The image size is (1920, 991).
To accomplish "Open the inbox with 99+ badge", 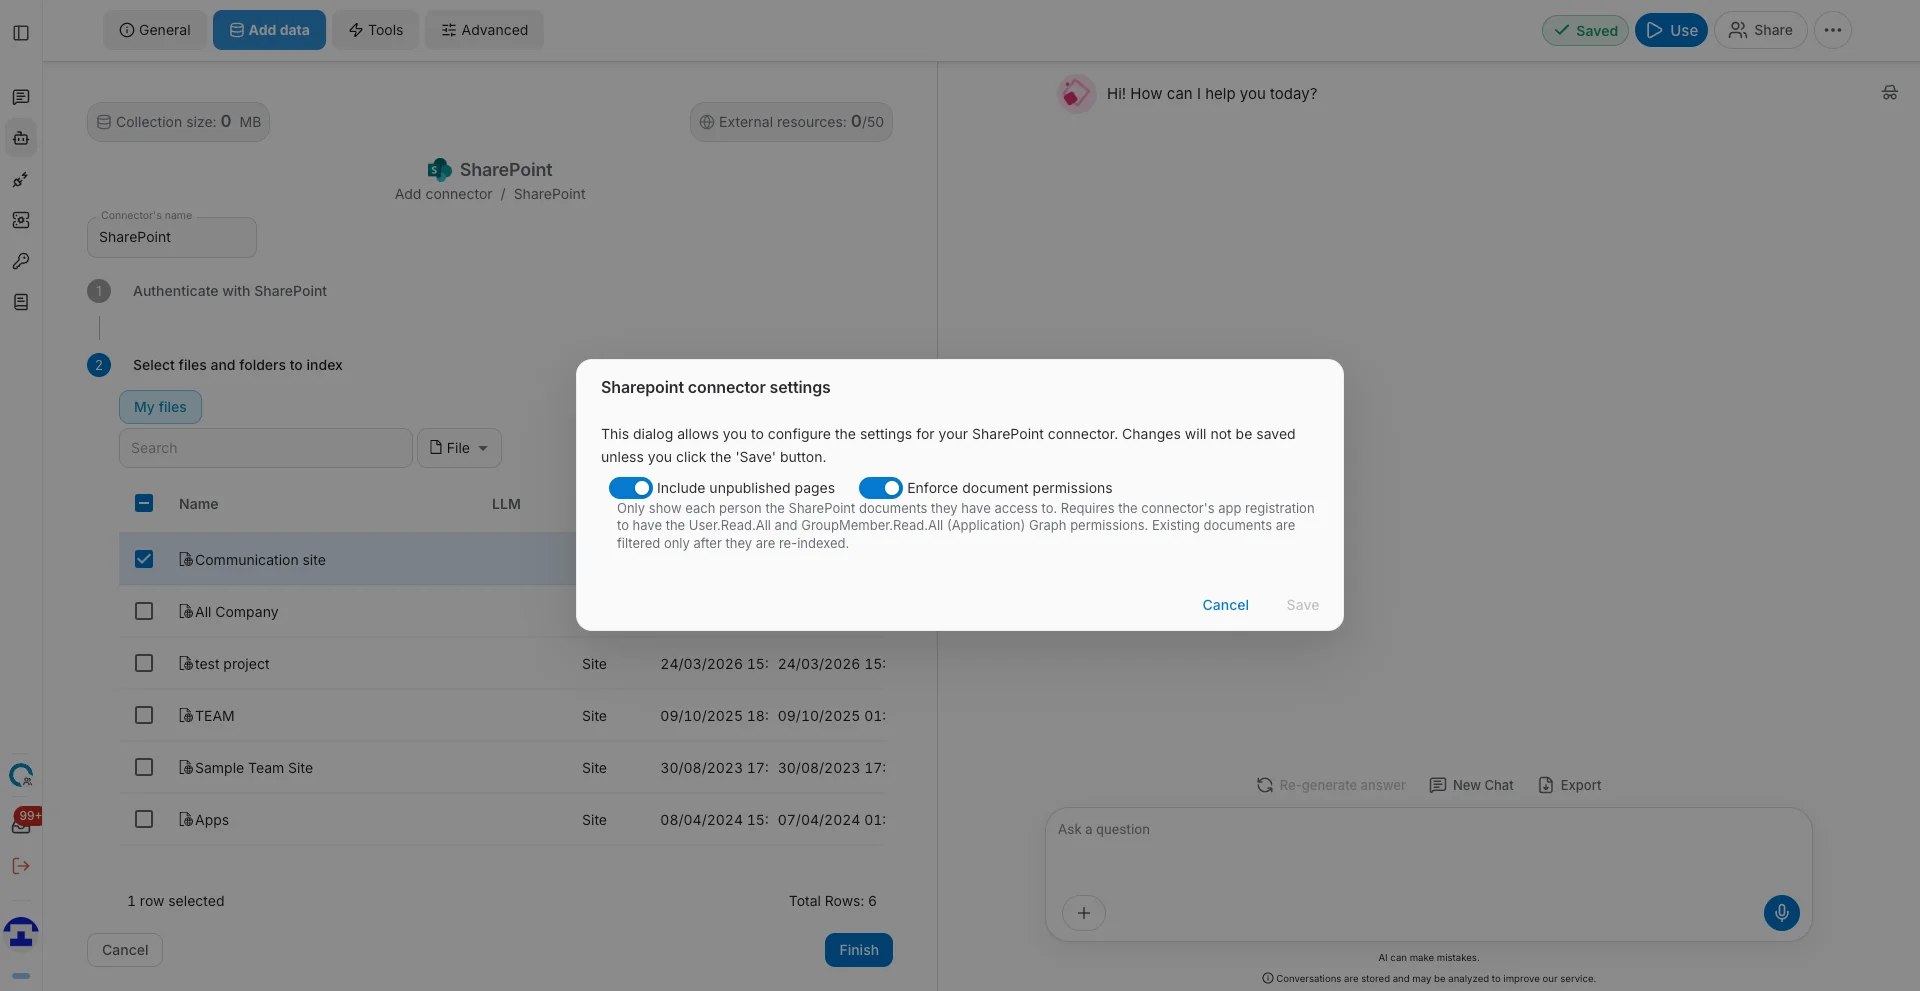I will click(24, 822).
